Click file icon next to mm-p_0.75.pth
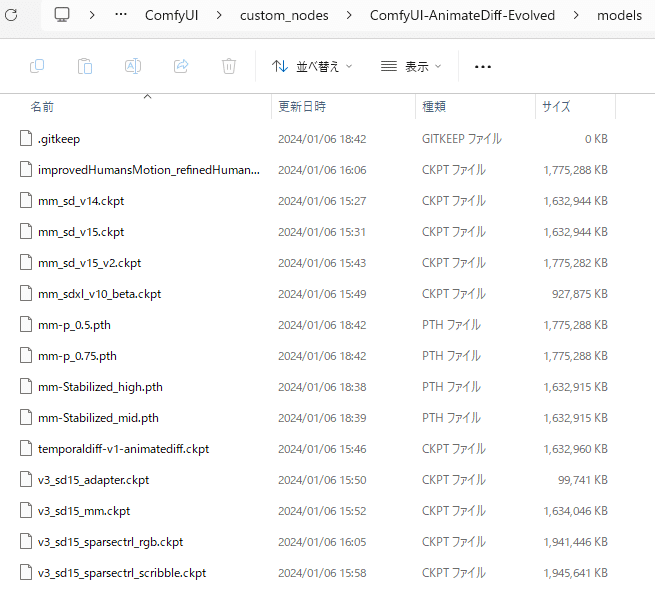 click(x=26, y=355)
